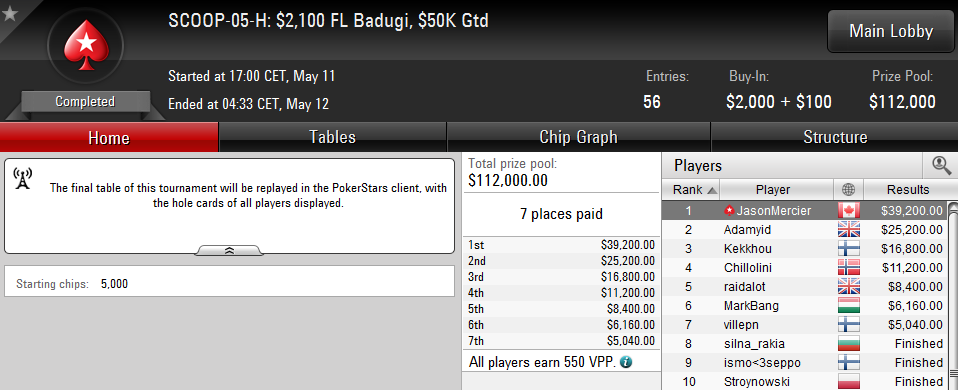958x390 pixels.
Task: Collapse the final table announcement panel
Action: point(229,250)
